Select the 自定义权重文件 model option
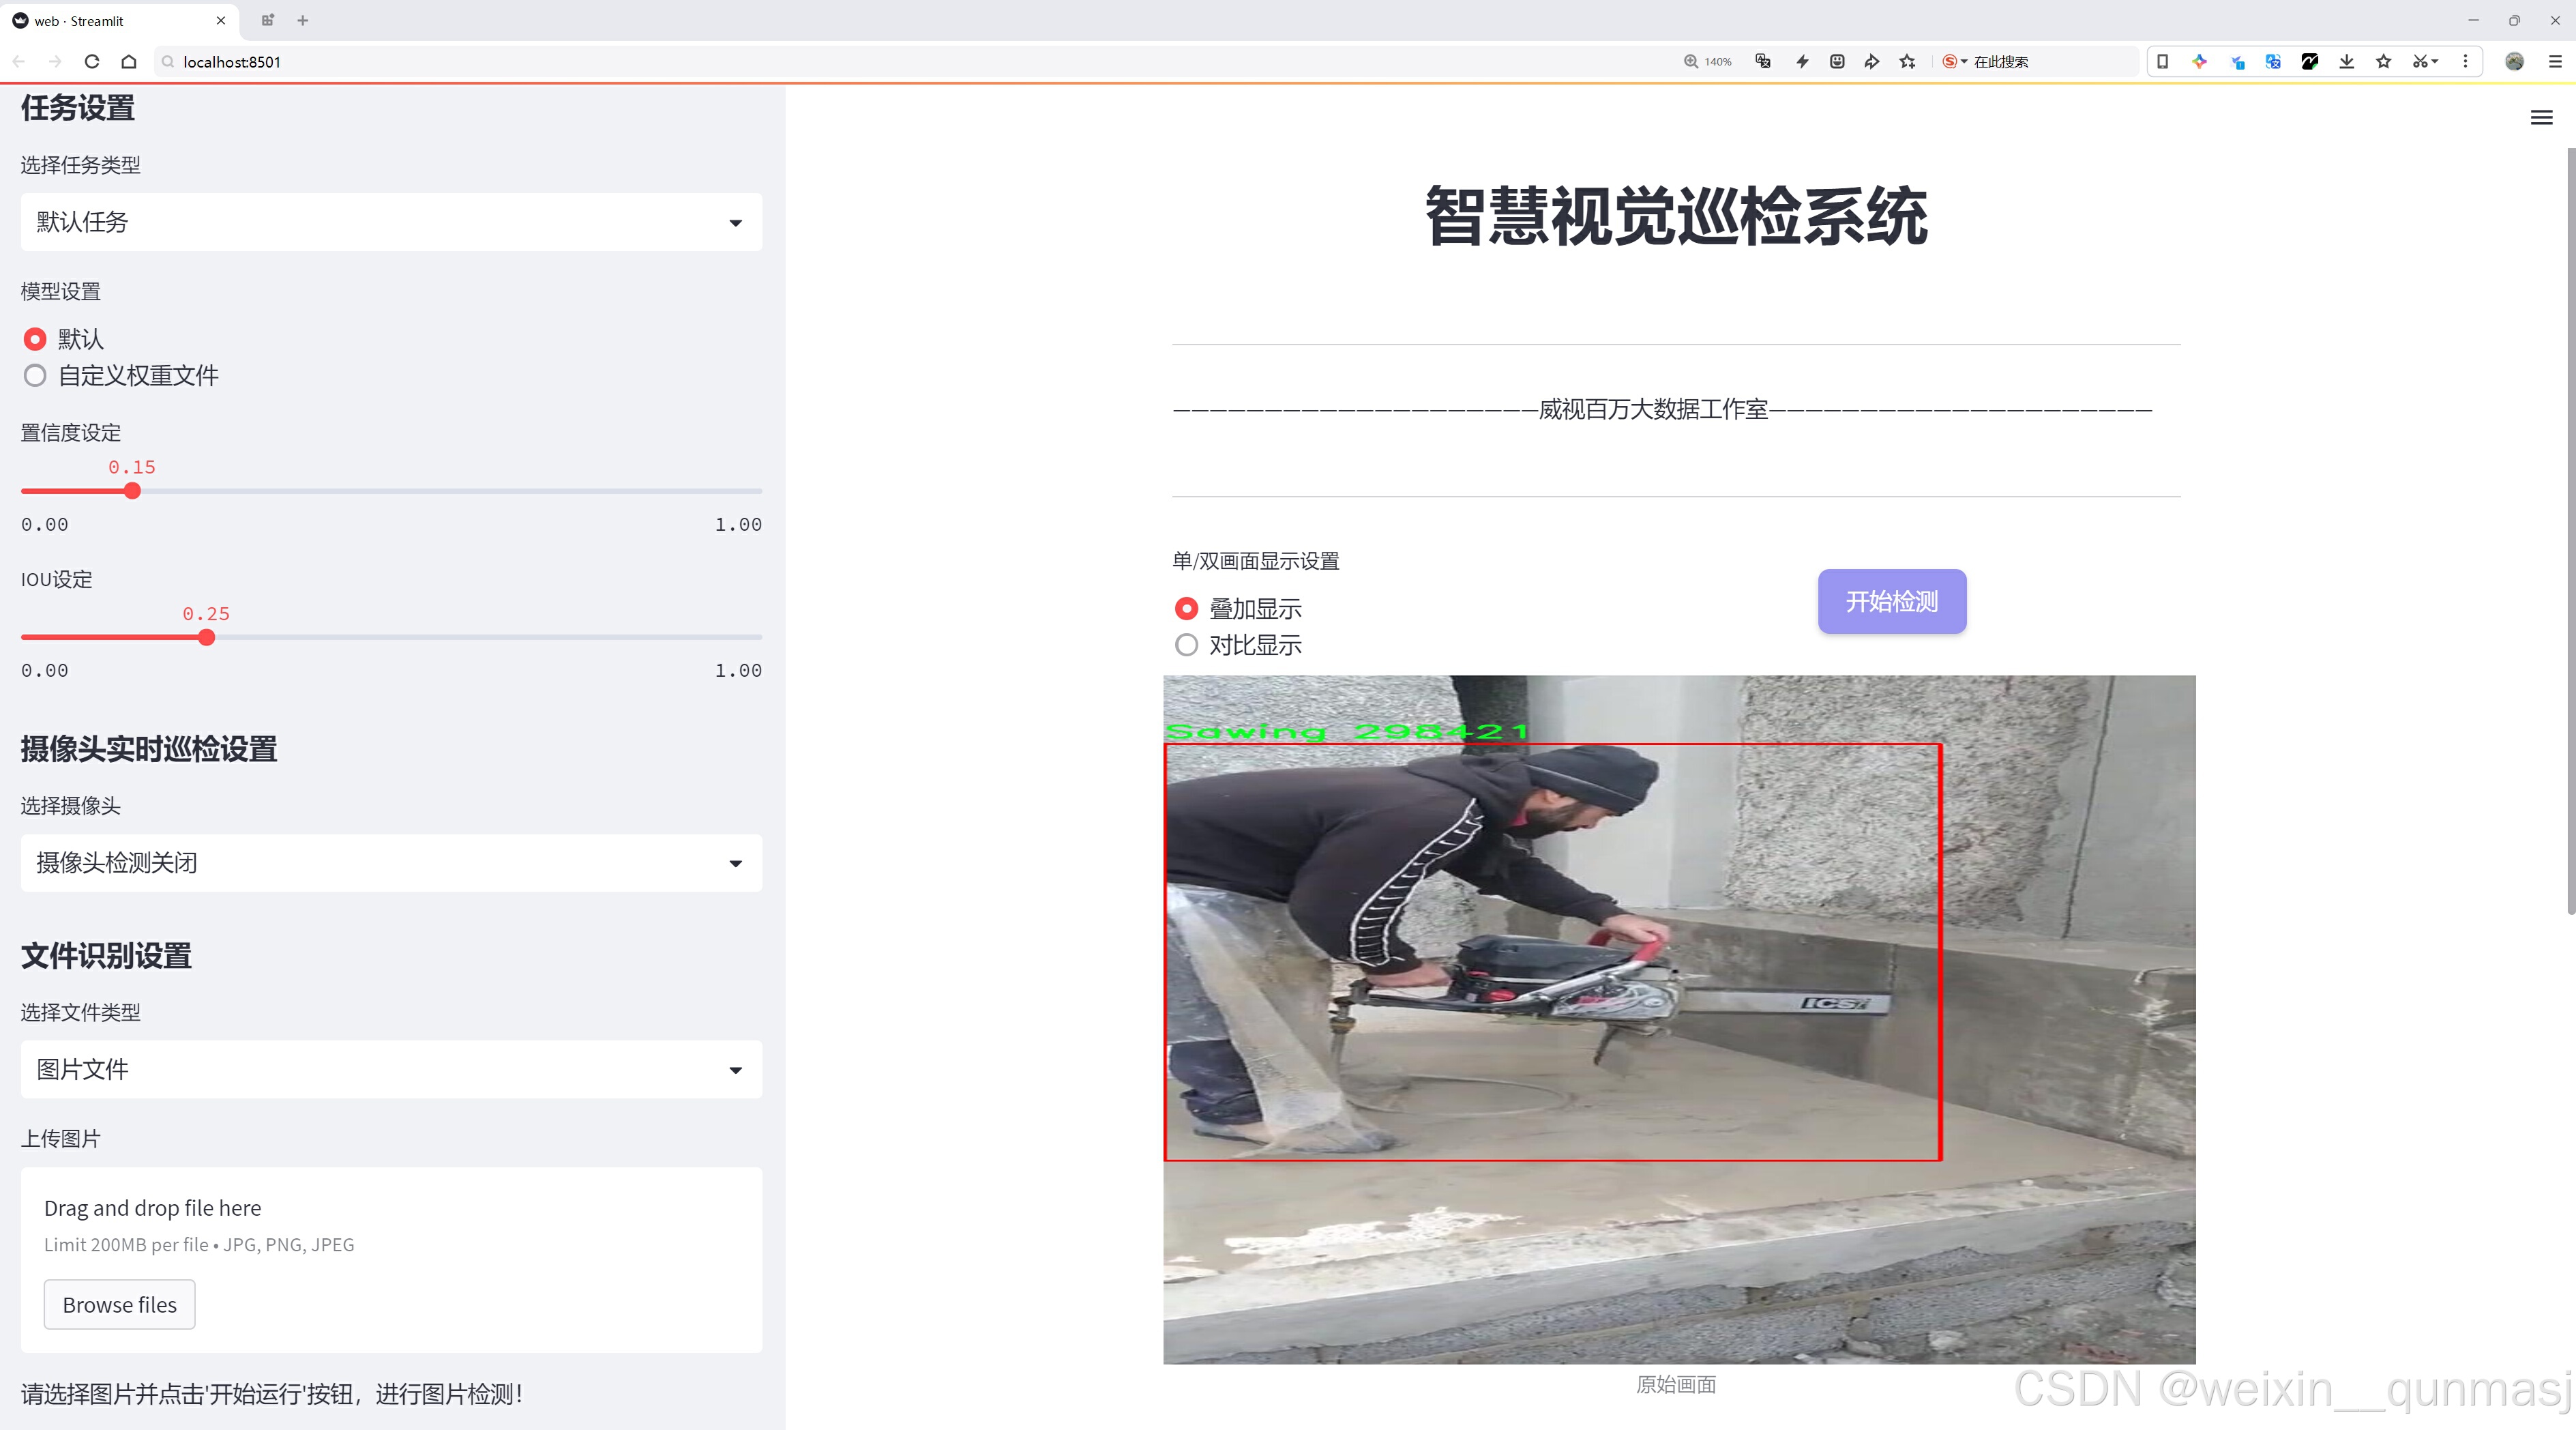The width and height of the screenshot is (2576, 1430). tap(36, 376)
